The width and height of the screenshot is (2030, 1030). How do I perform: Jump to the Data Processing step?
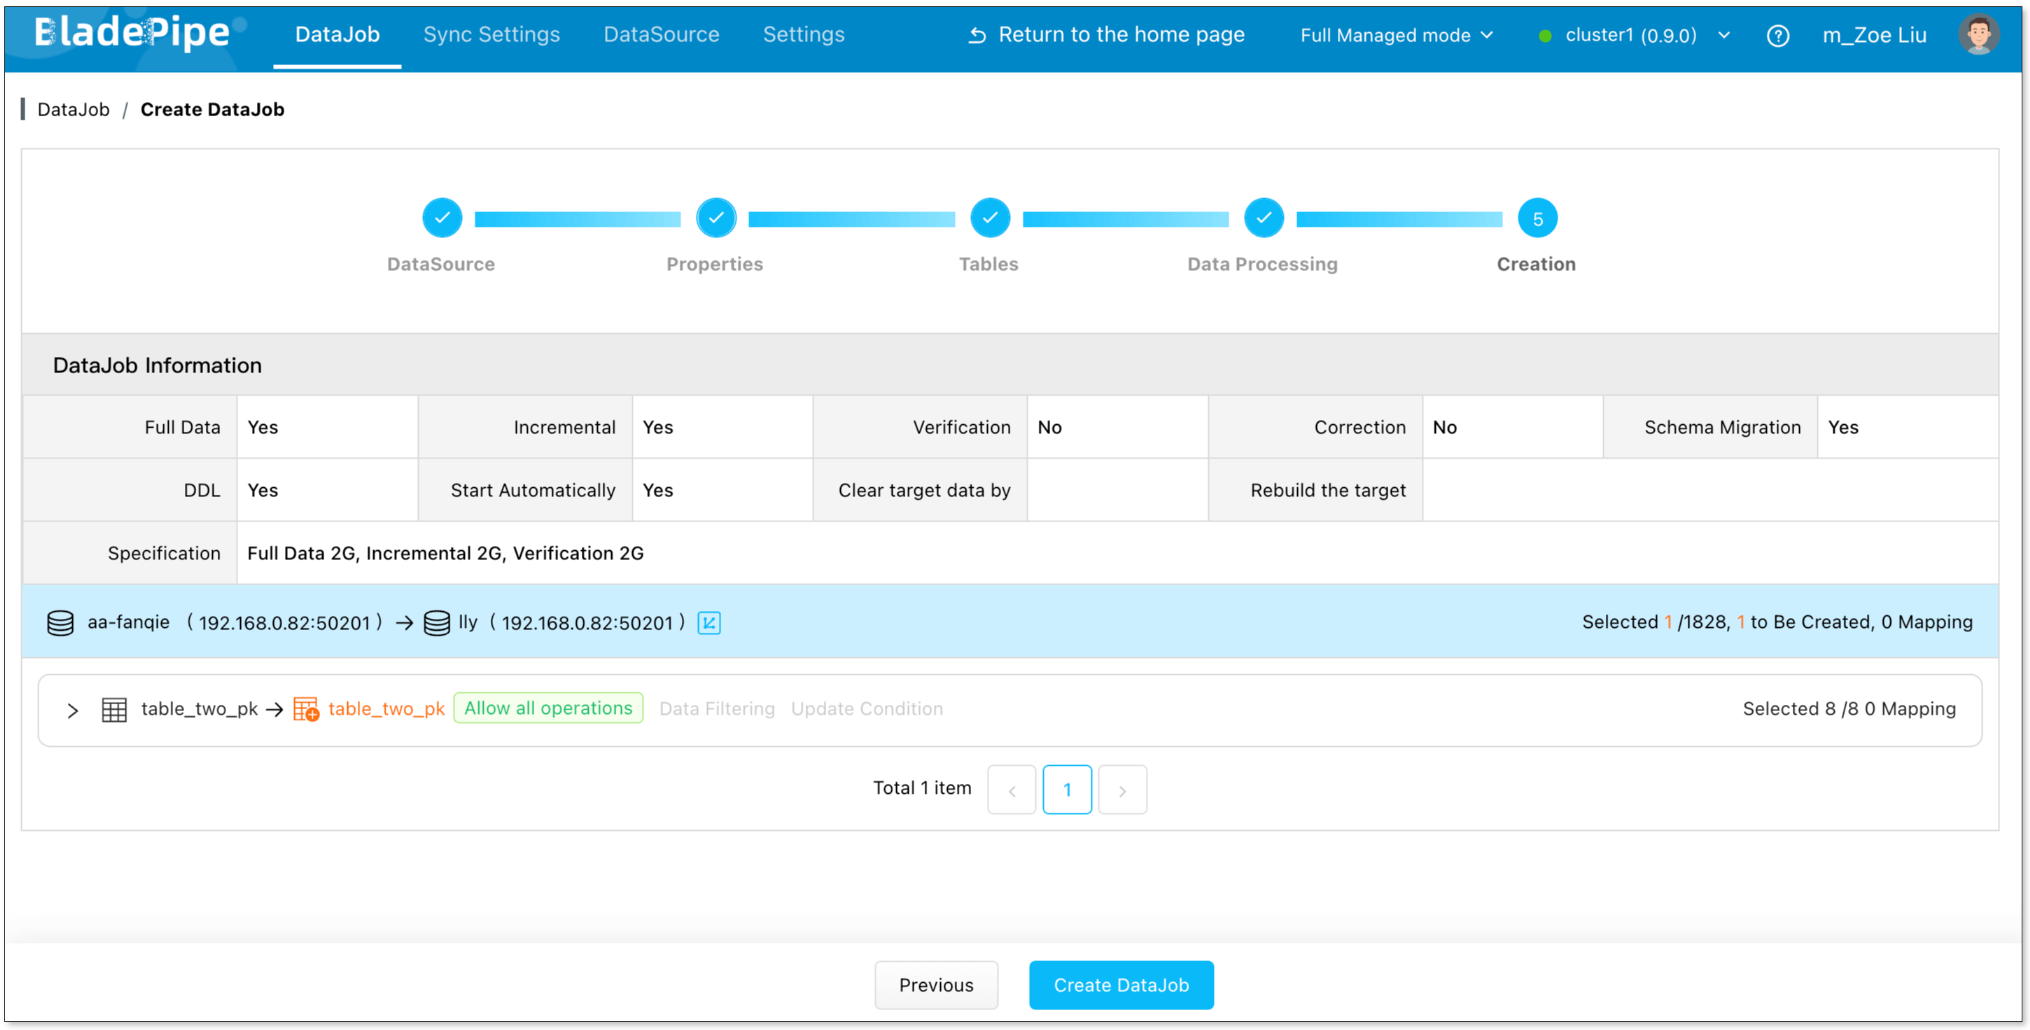point(1264,218)
